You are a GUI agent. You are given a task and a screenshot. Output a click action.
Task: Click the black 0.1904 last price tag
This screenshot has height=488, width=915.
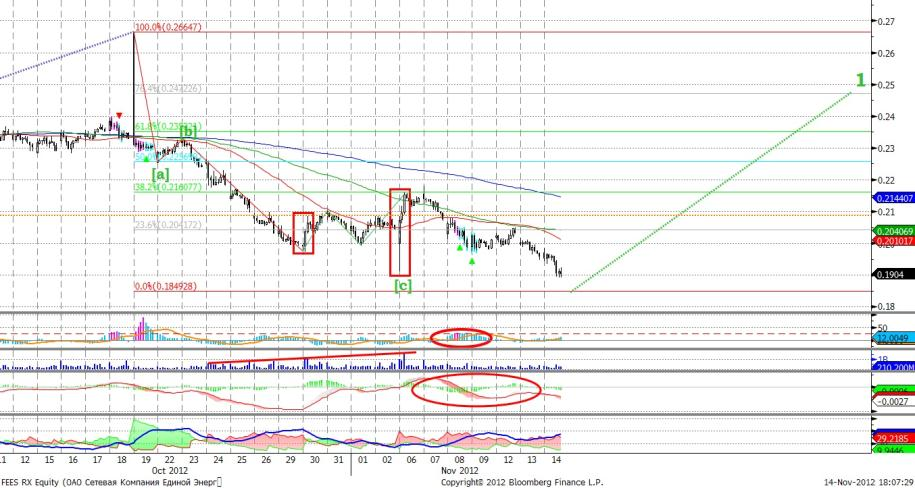click(888, 273)
